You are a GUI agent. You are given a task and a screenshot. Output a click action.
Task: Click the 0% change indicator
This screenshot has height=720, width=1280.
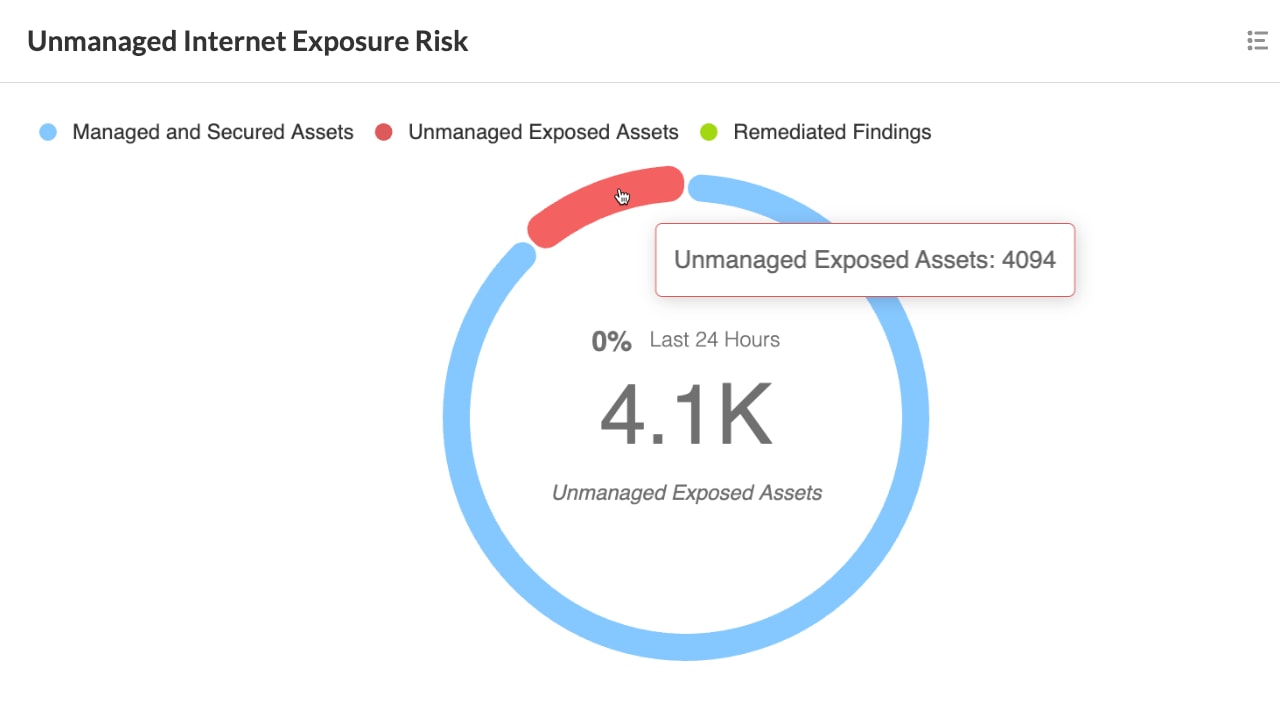point(611,342)
